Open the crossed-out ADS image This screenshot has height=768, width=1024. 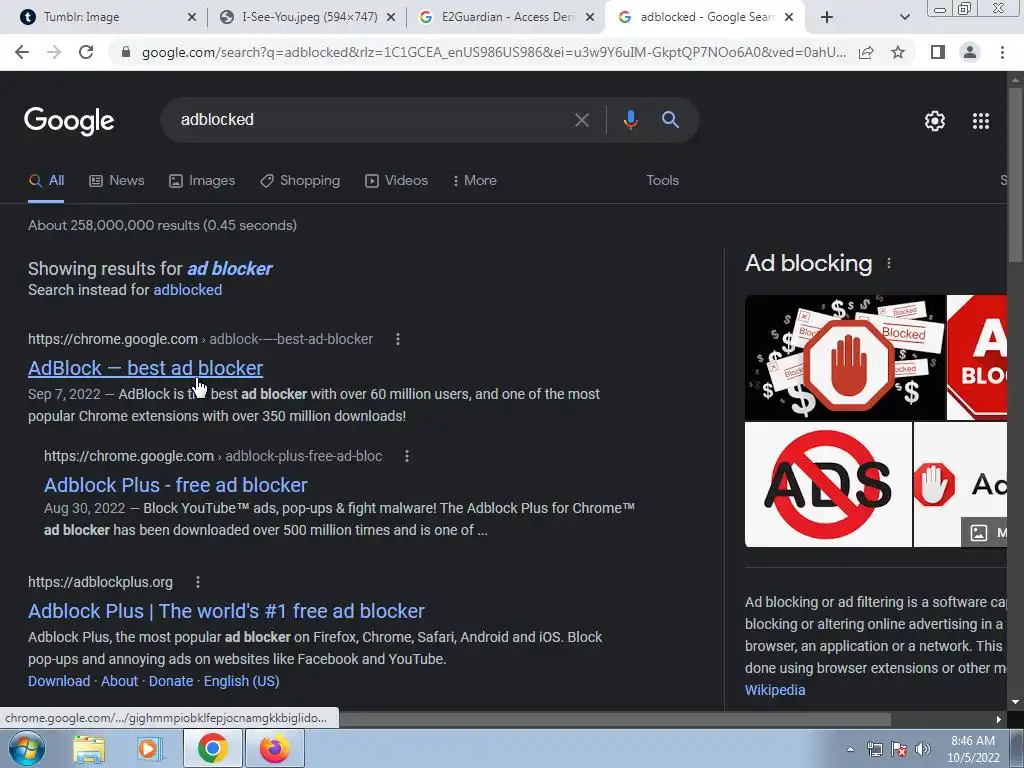click(828, 485)
